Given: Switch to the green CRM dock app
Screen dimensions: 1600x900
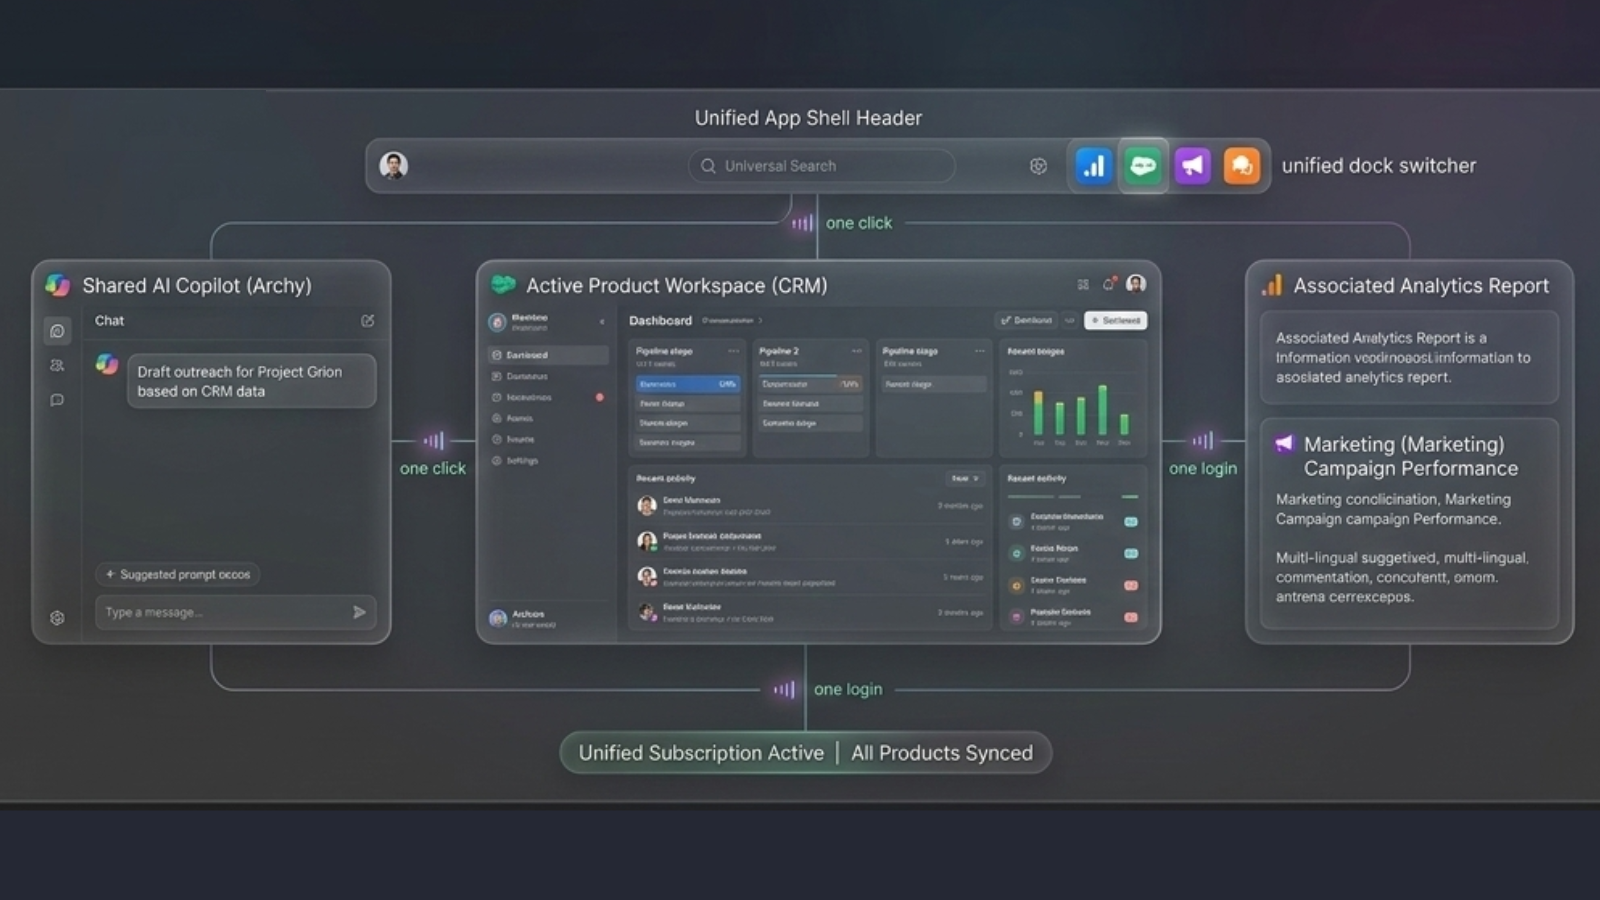Looking at the screenshot, I should [x=1143, y=166].
